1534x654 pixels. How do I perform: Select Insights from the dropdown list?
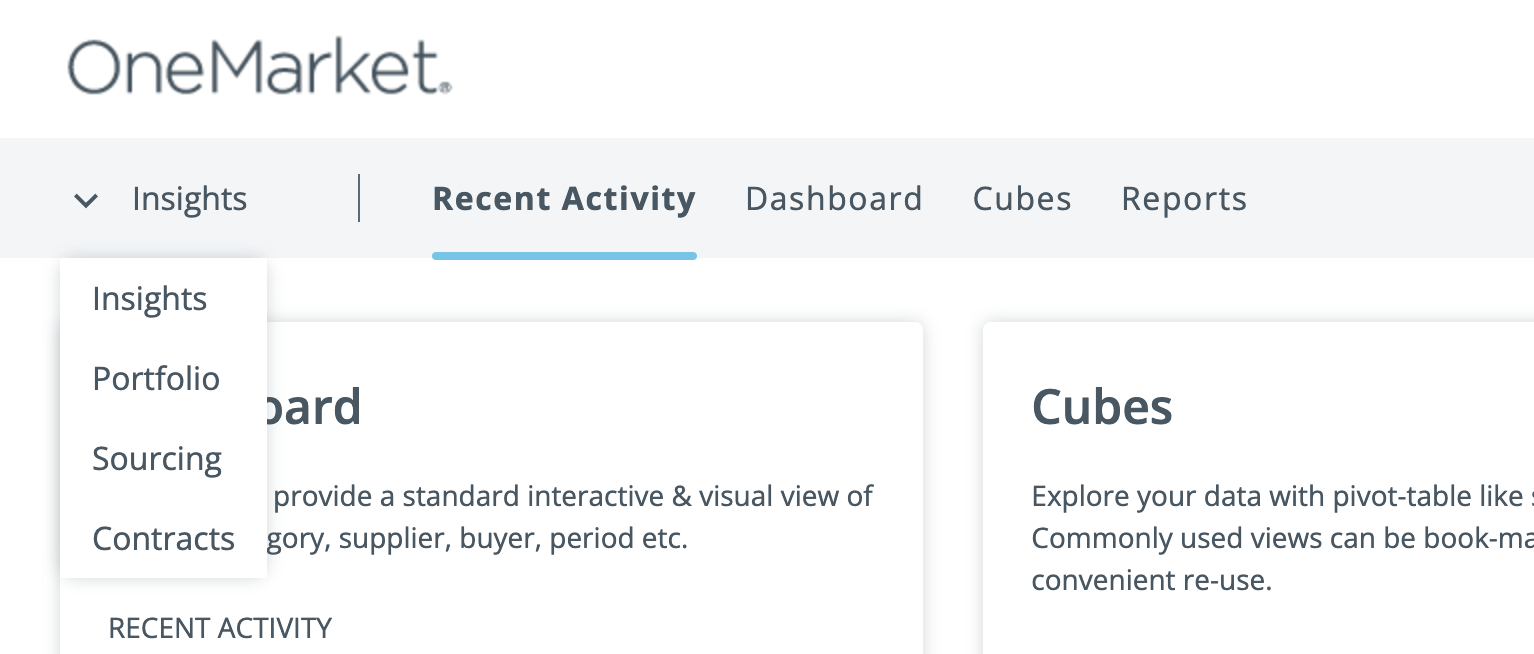(149, 298)
